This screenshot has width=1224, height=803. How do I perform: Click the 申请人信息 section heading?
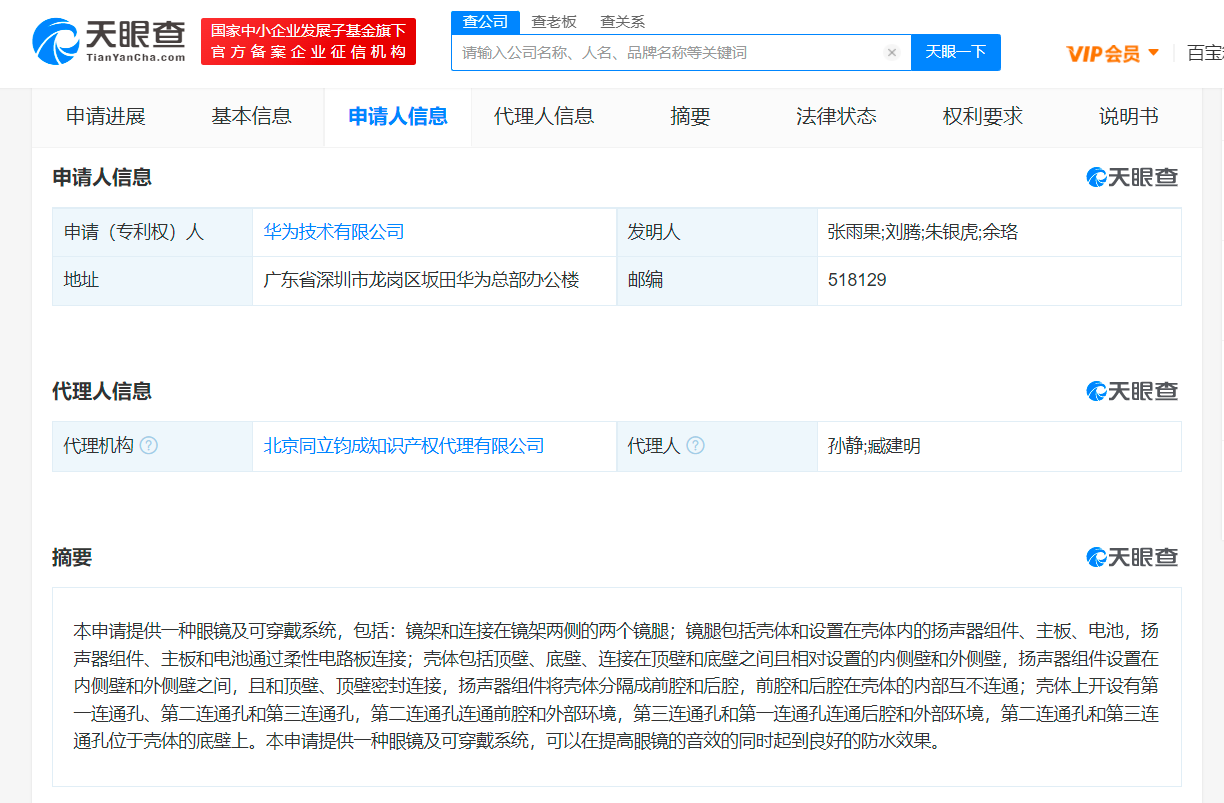102,177
